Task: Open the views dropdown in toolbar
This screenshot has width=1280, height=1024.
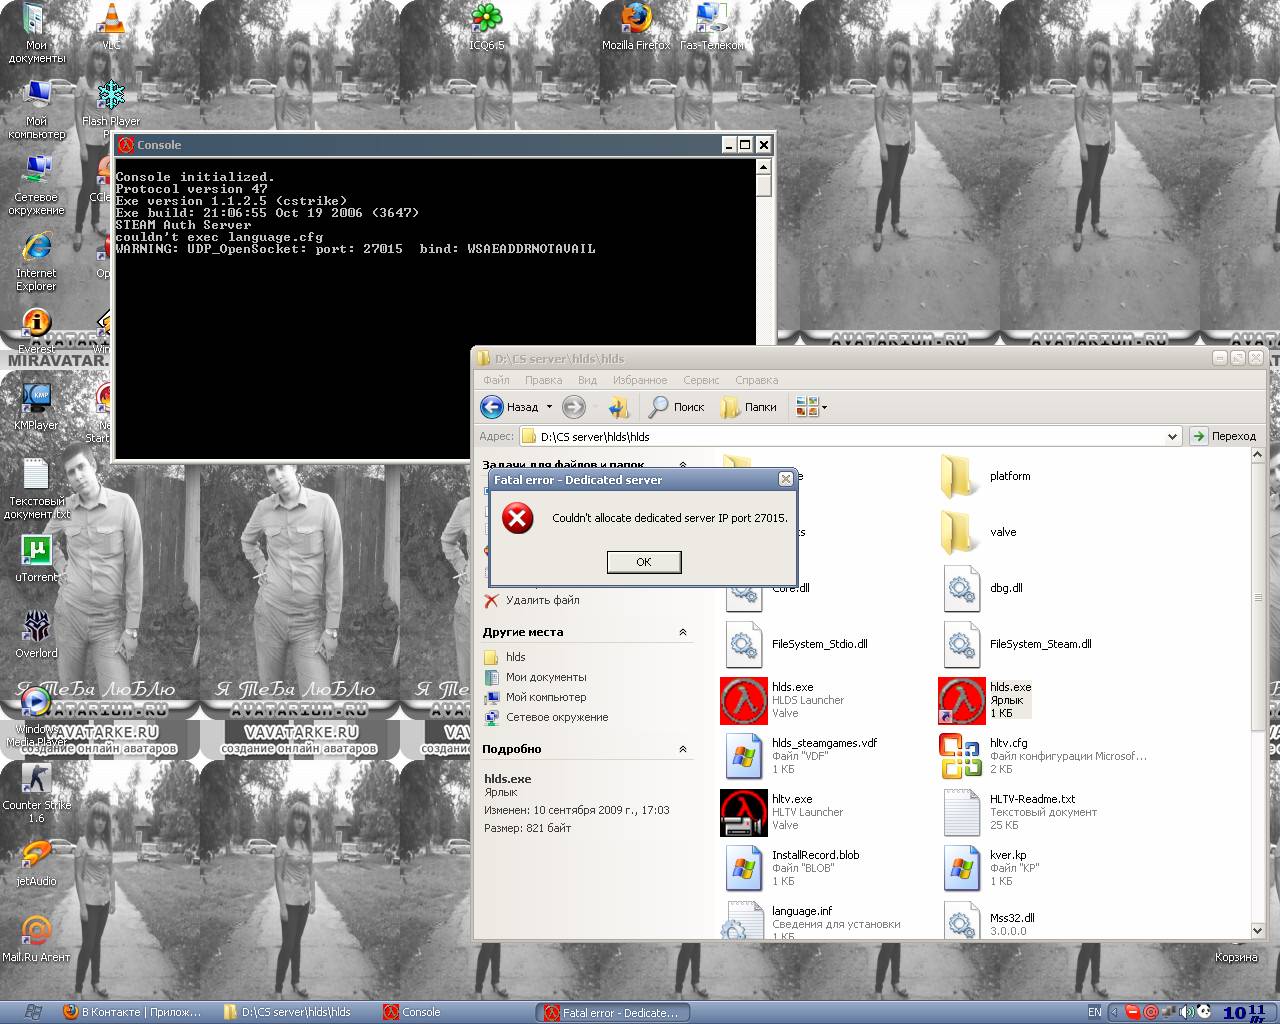Action: point(811,407)
